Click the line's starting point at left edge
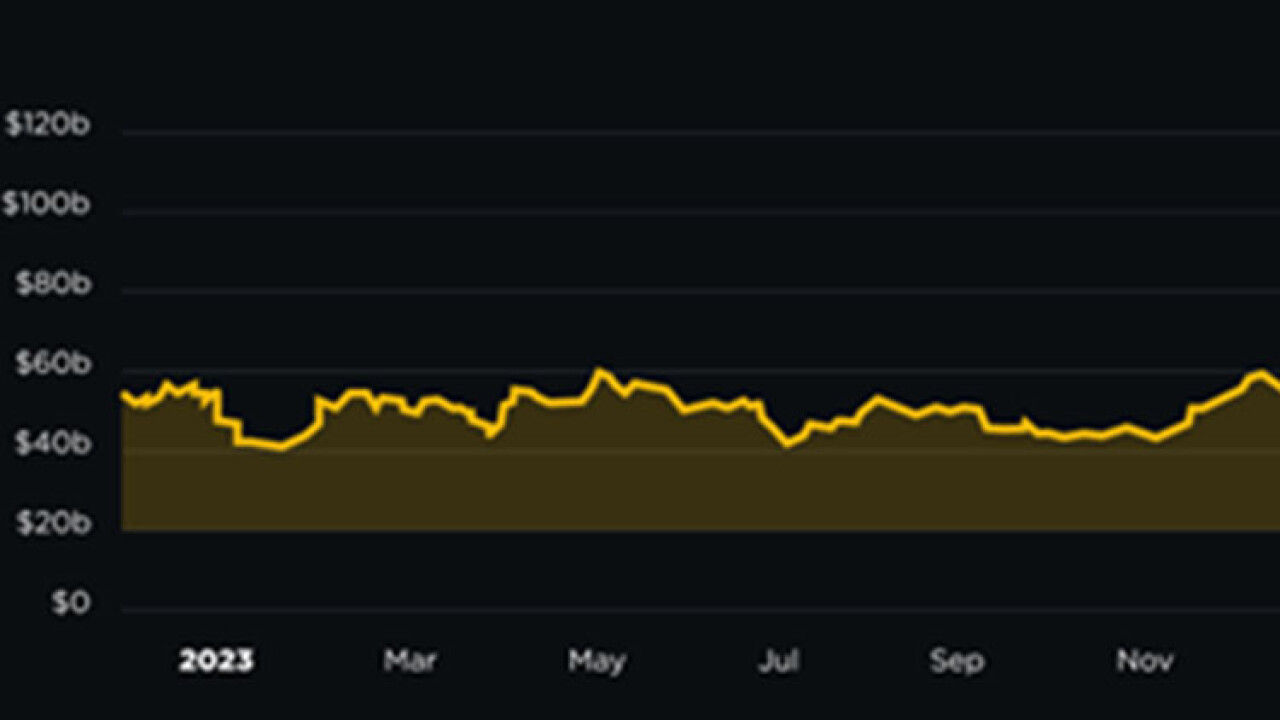The image size is (1280, 720). 123,394
